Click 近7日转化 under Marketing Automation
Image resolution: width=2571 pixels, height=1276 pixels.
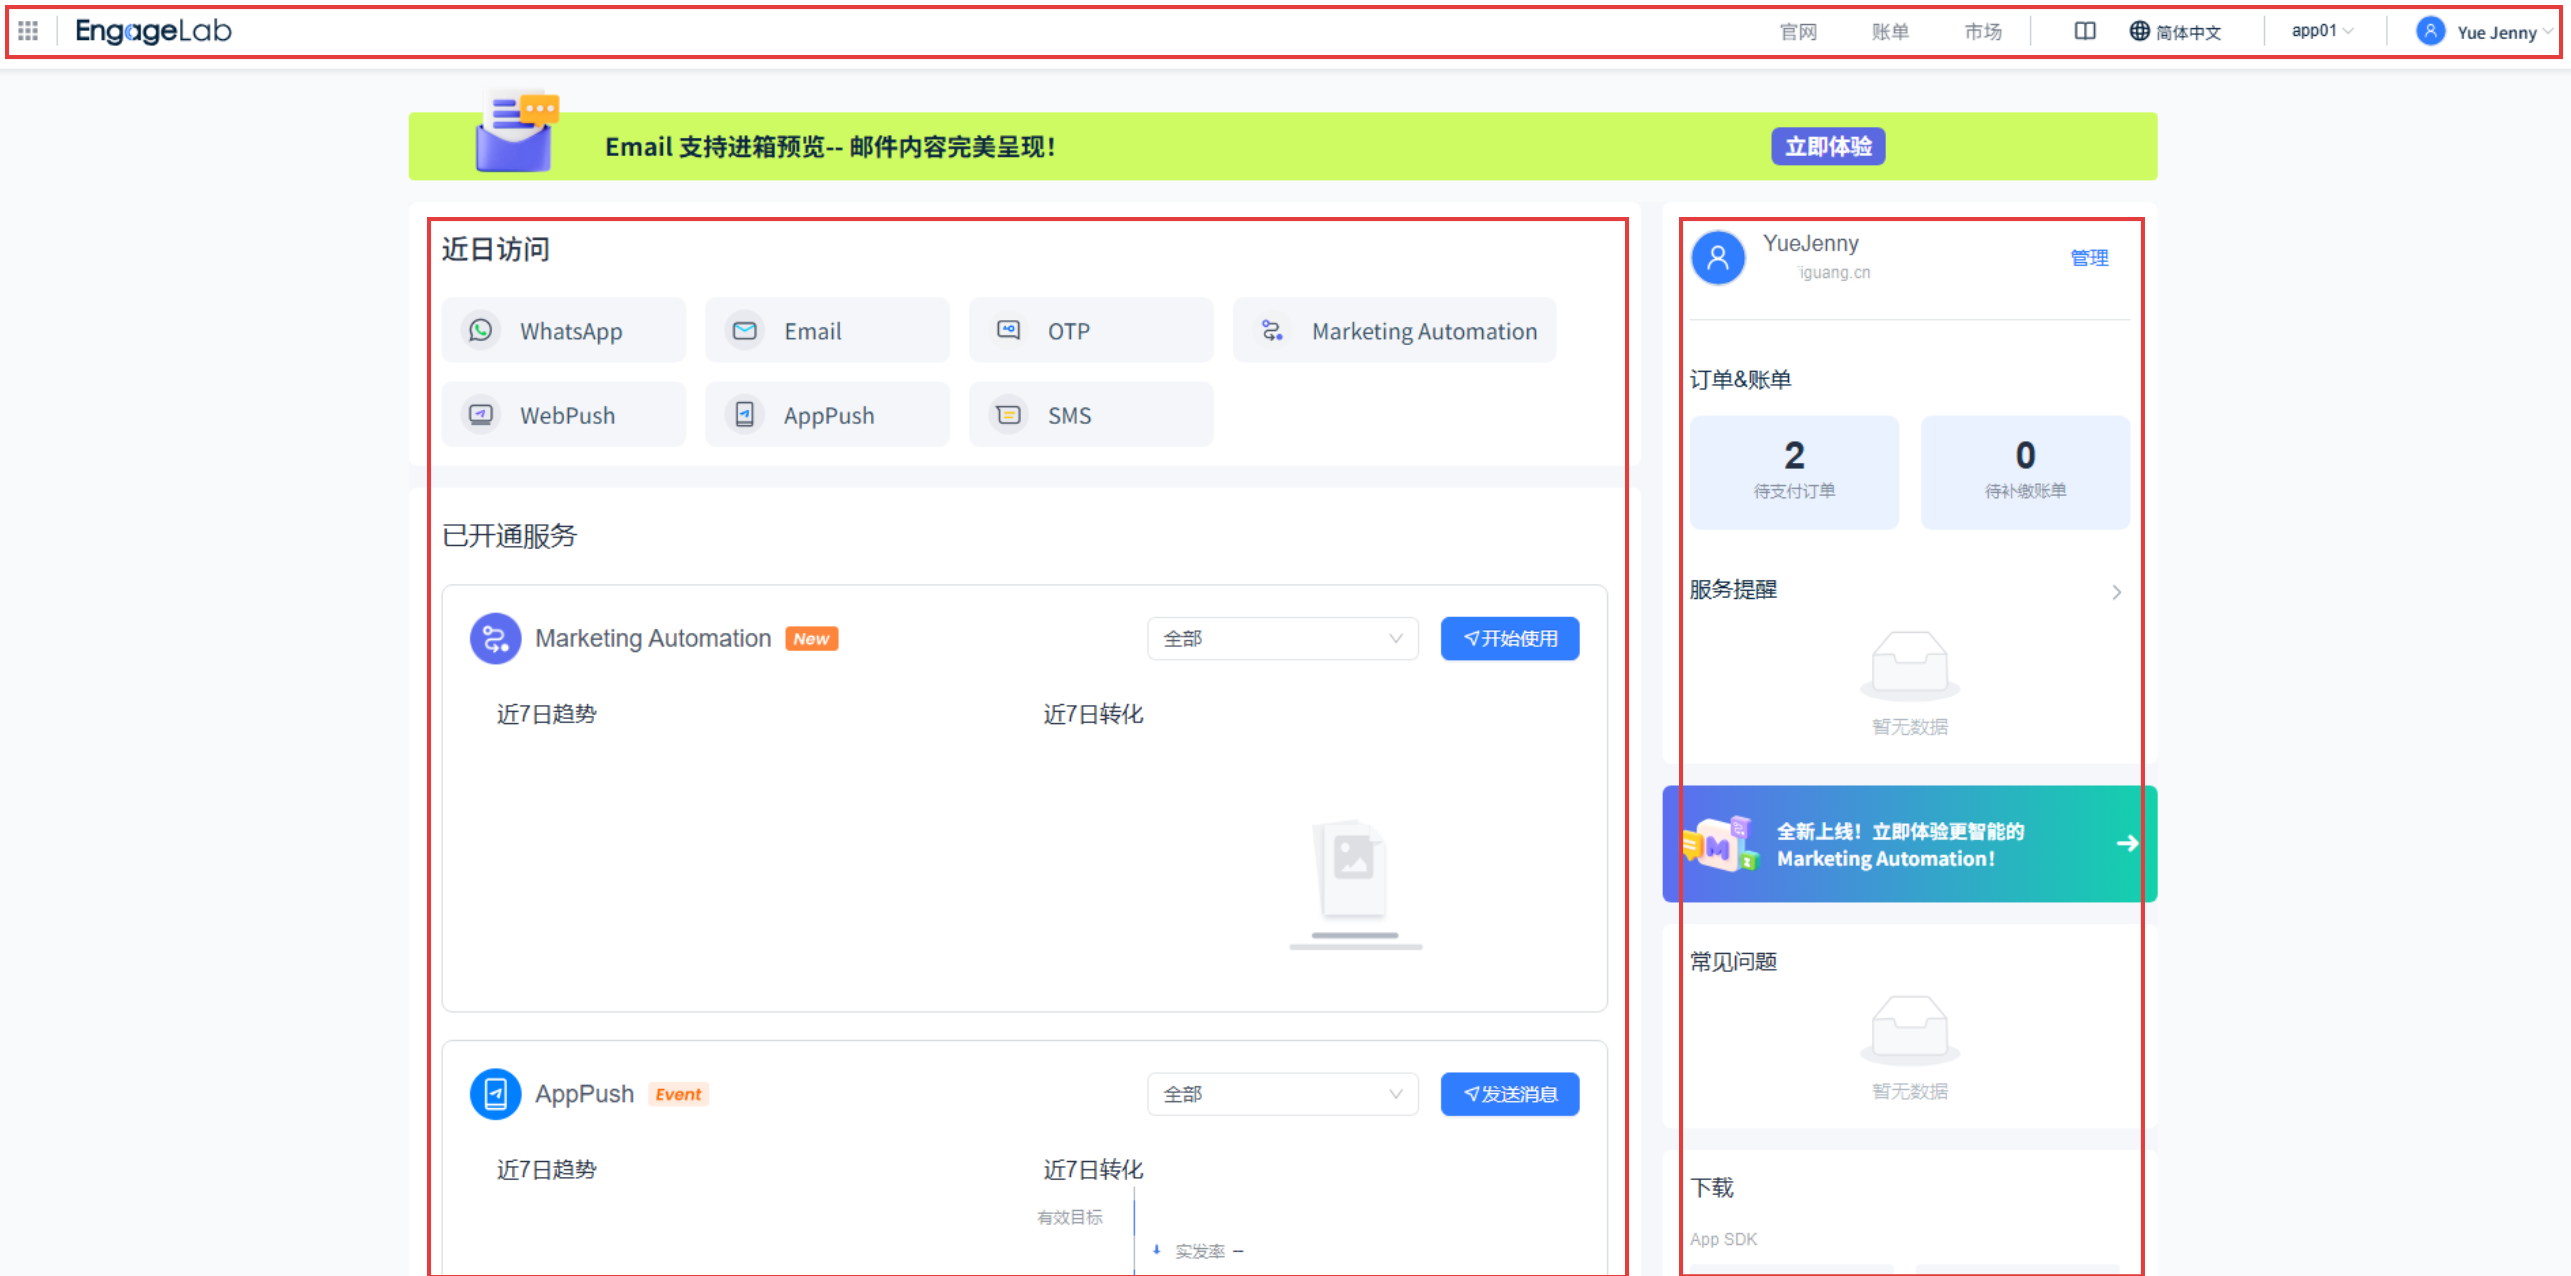click(x=1093, y=714)
